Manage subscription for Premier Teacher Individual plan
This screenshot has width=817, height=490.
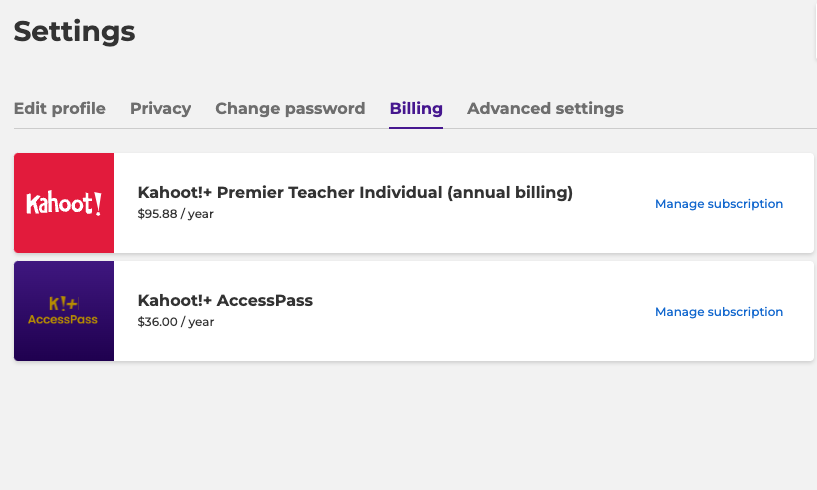(x=718, y=204)
